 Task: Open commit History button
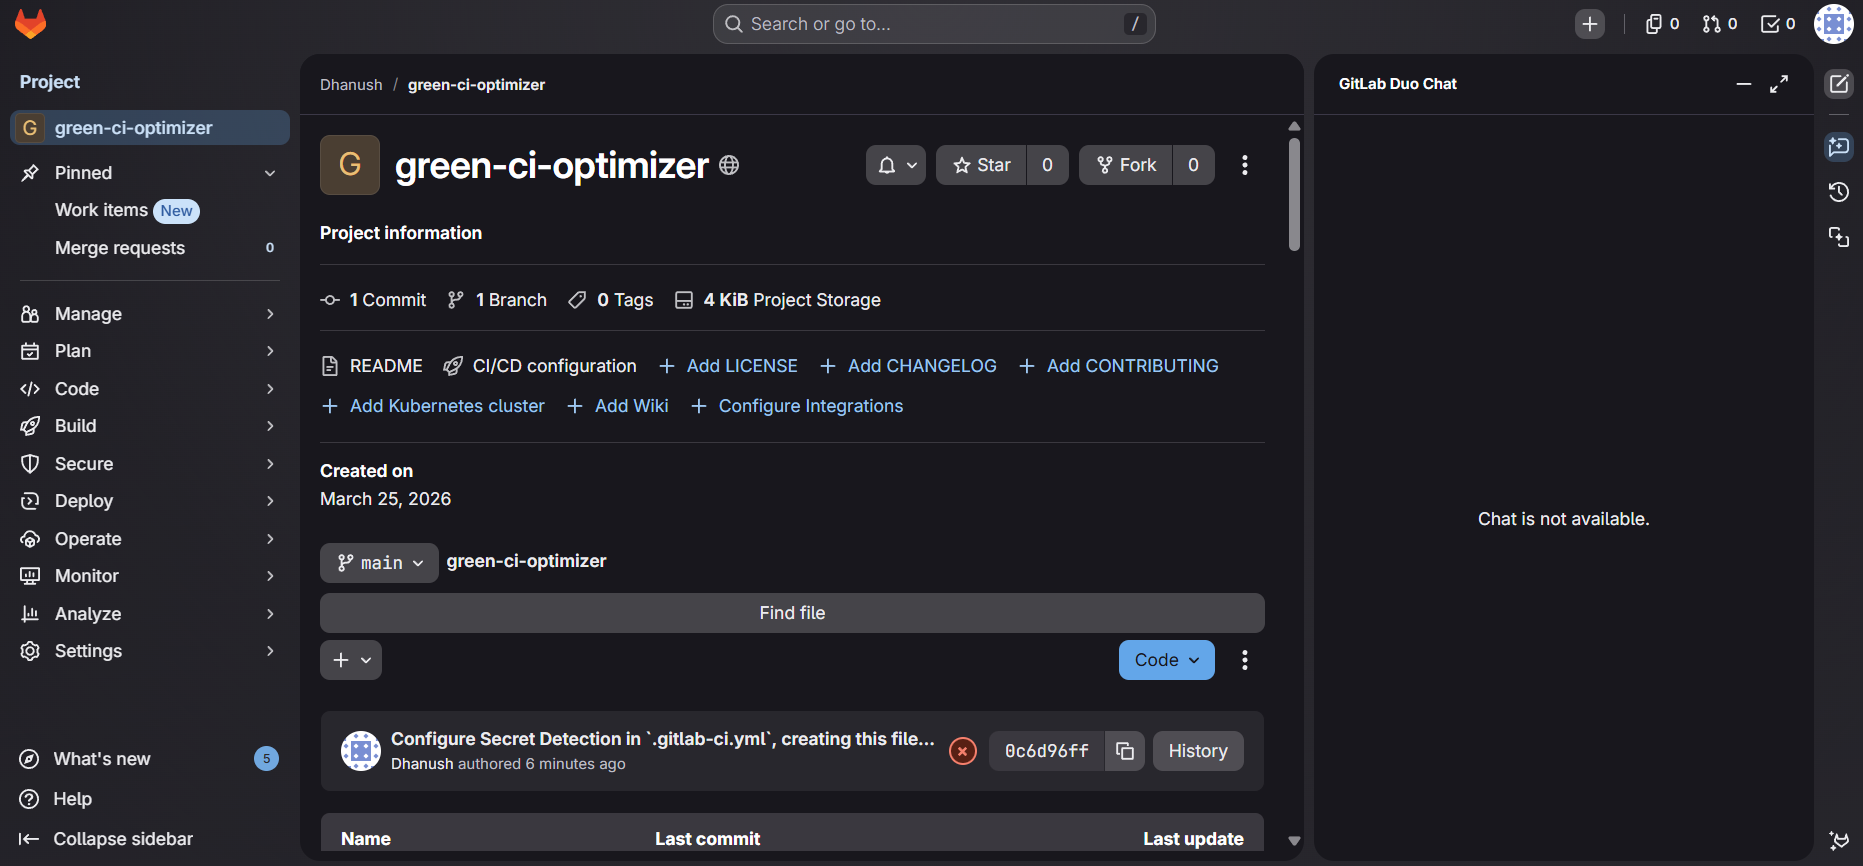tap(1198, 751)
